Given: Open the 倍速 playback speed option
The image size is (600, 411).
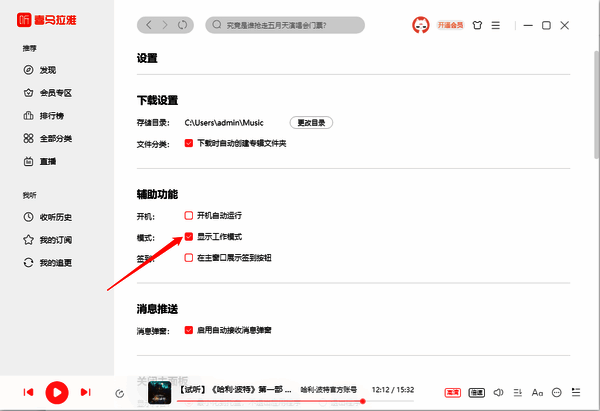Looking at the screenshot, I should 476,393.
